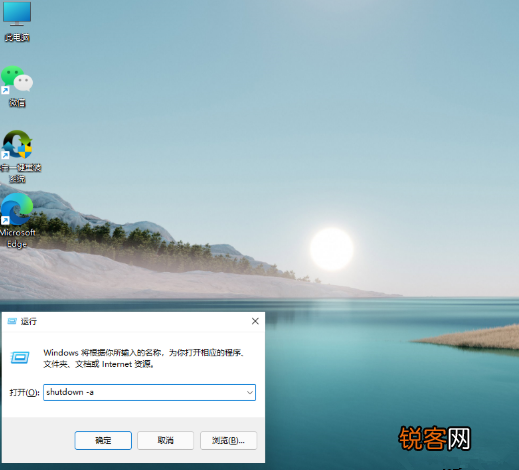Open file browser with 浏览(B)... button
The height and width of the screenshot is (470, 519).
pos(228,440)
